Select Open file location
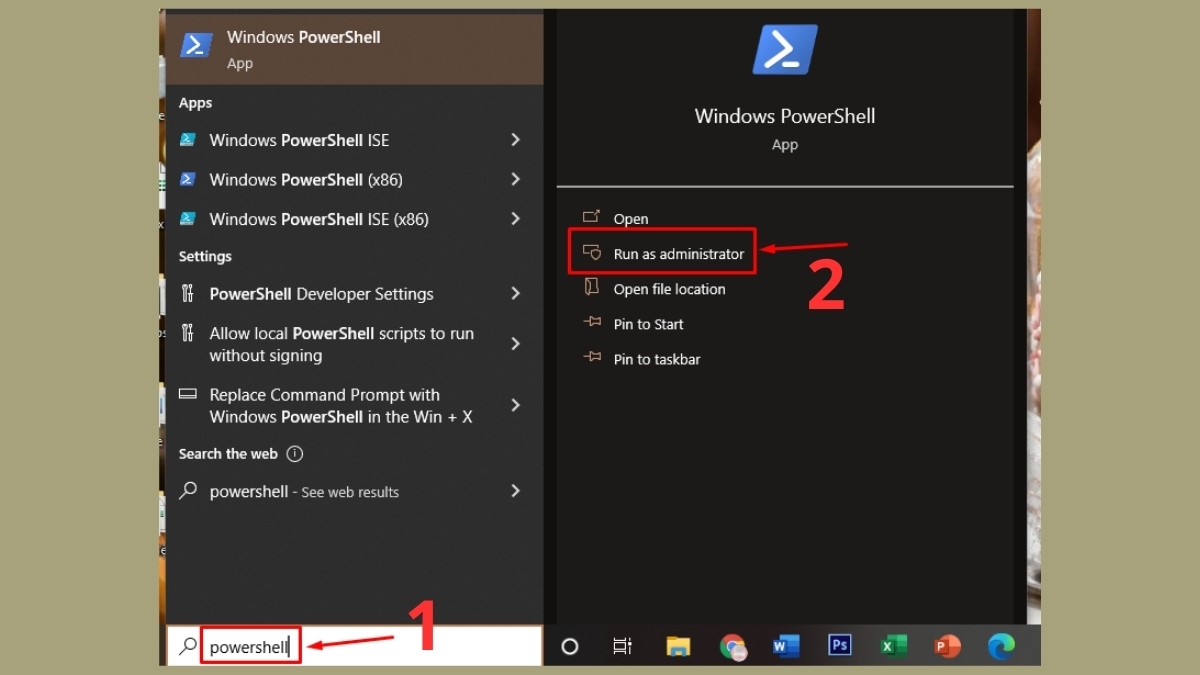The width and height of the screenshot is (1200, 675). pyautogui.click(x=669, y=289)
